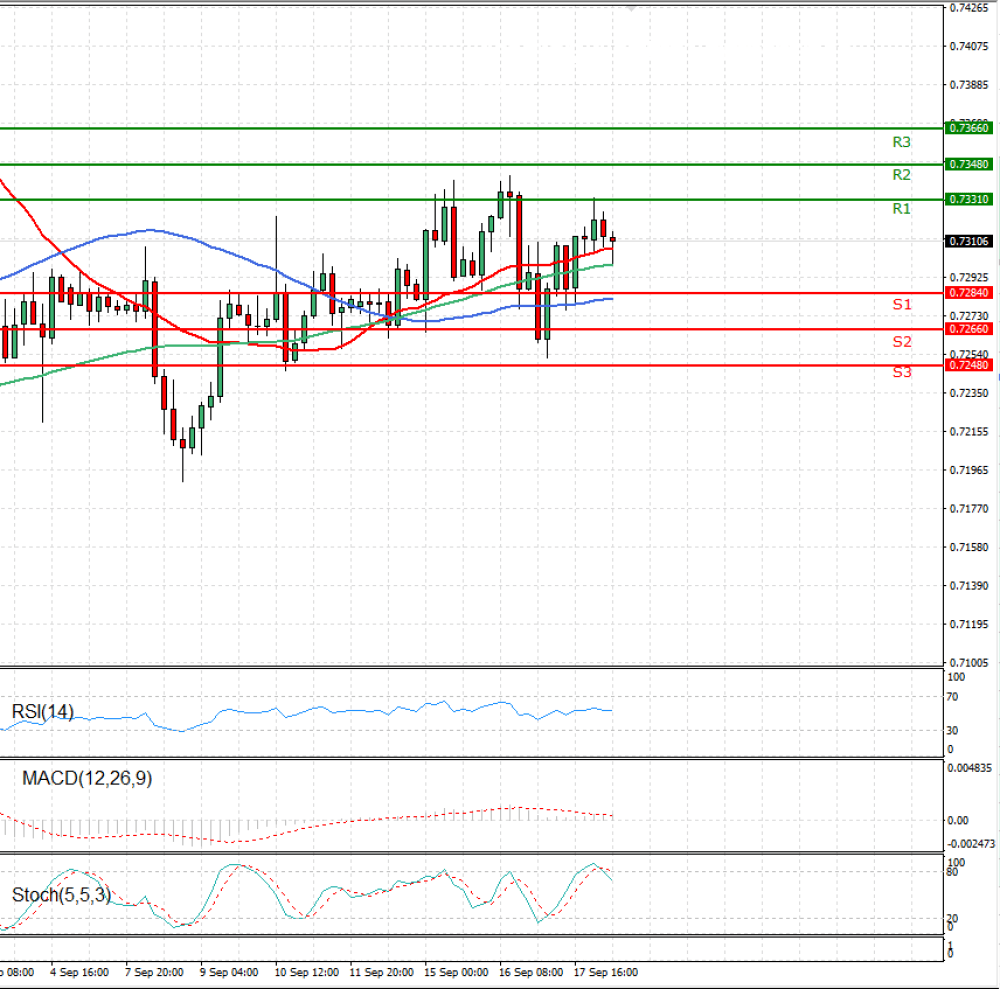The width and height of the screenshot is (1000, 989).
Task: Click the 0.71580 price axis value
Action: (x=969, y=547)
